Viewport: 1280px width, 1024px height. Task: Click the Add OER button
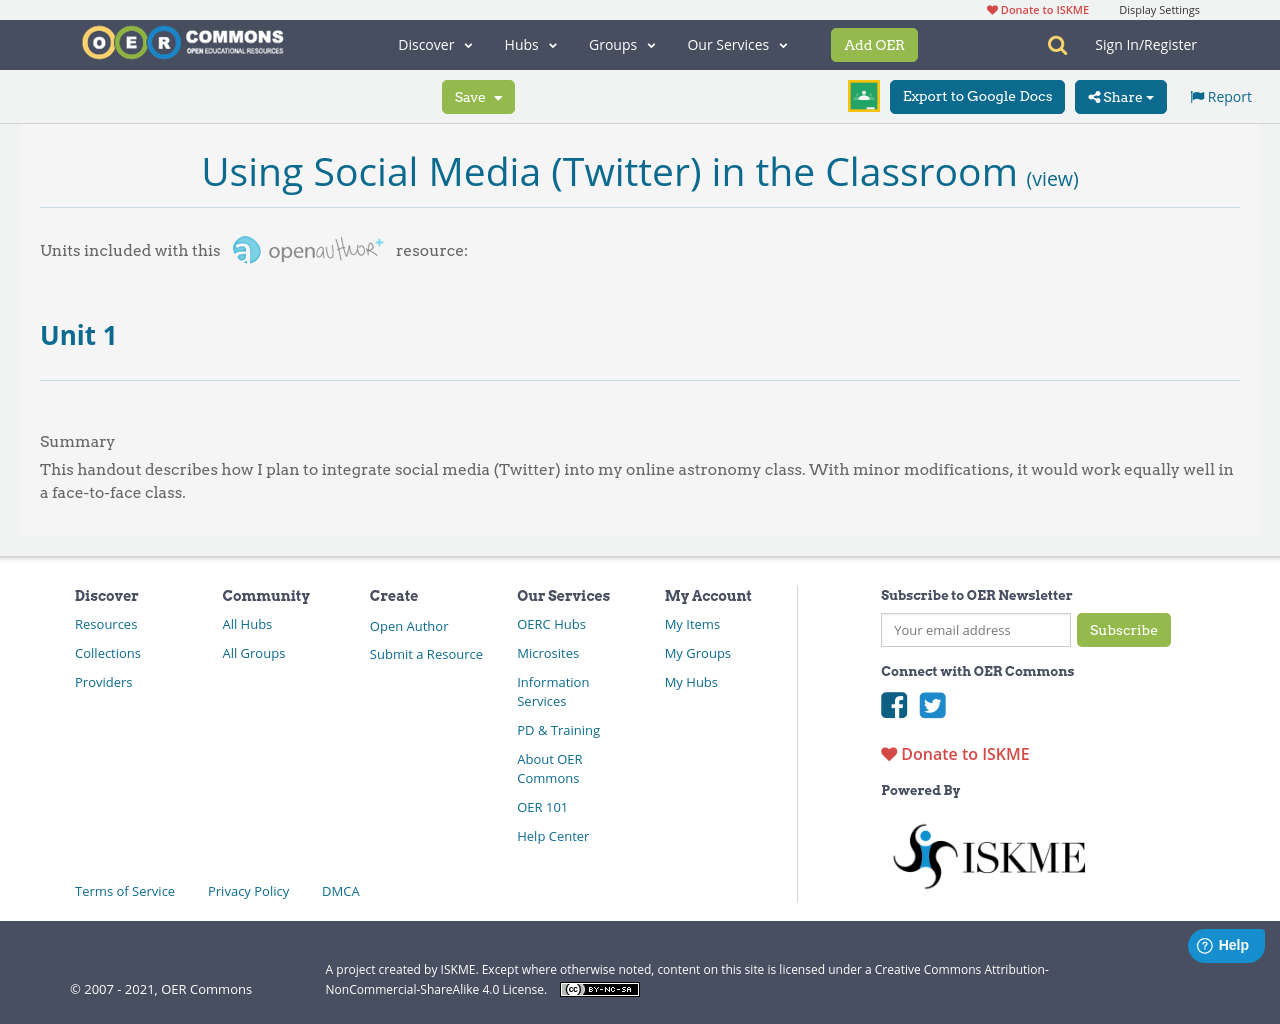874,44
